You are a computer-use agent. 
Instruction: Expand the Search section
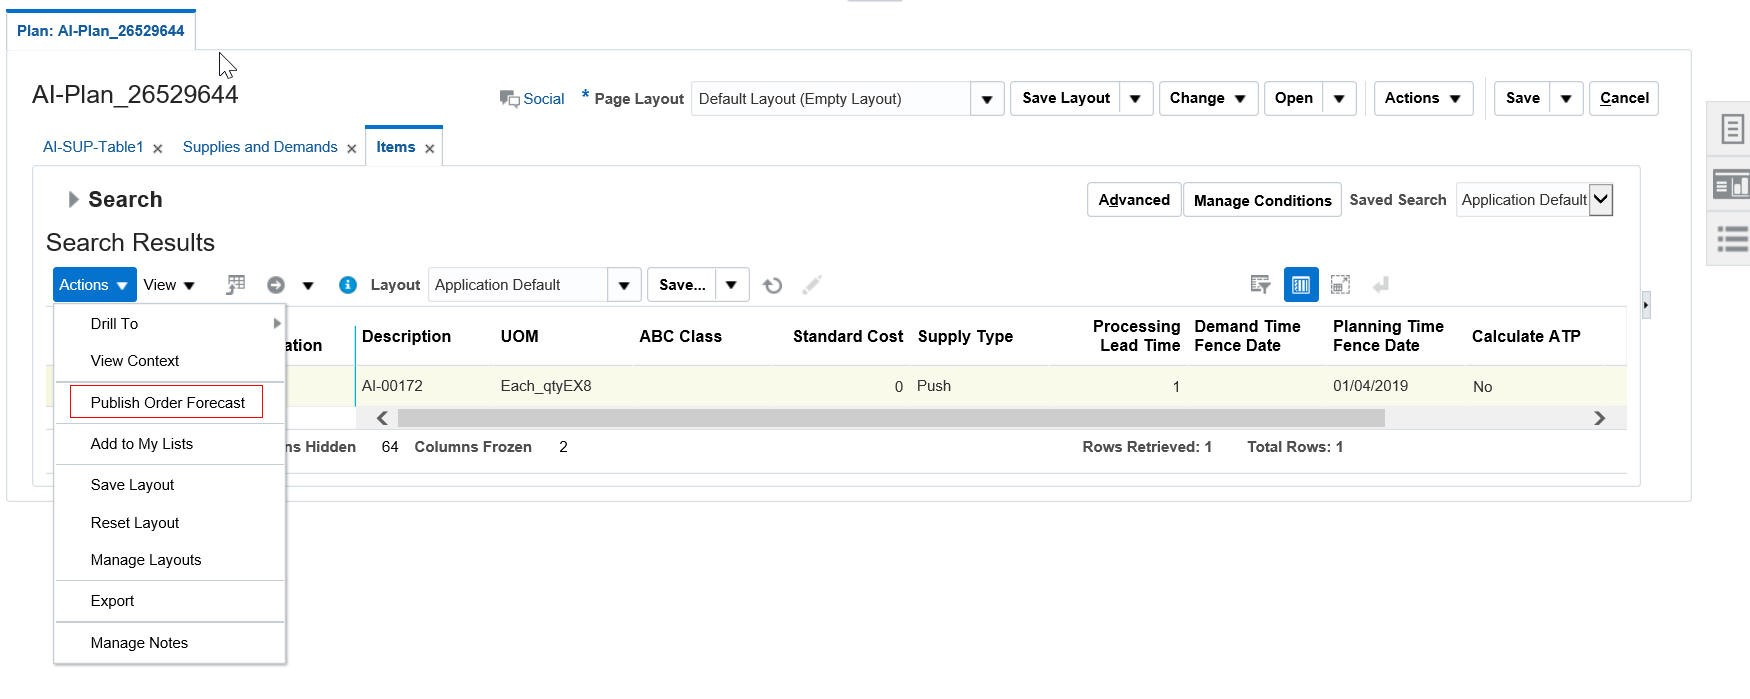point(73,200)
